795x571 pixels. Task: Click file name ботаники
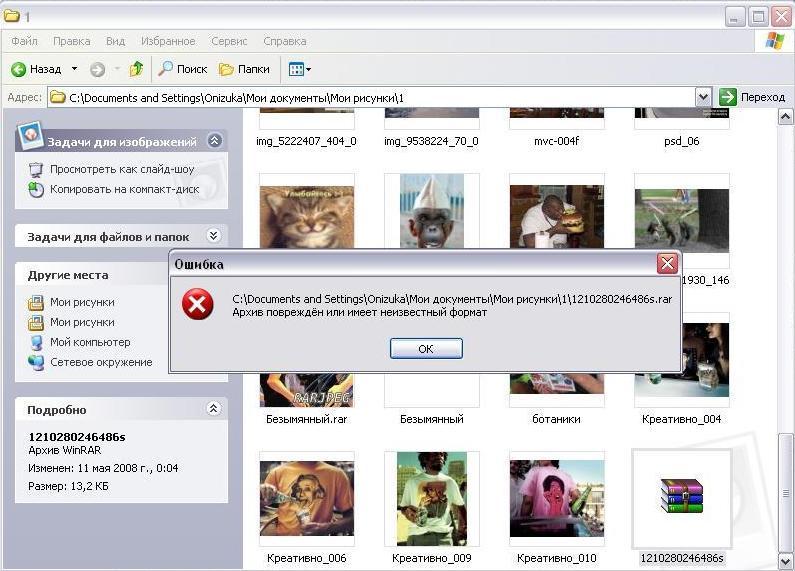point(556,419)
